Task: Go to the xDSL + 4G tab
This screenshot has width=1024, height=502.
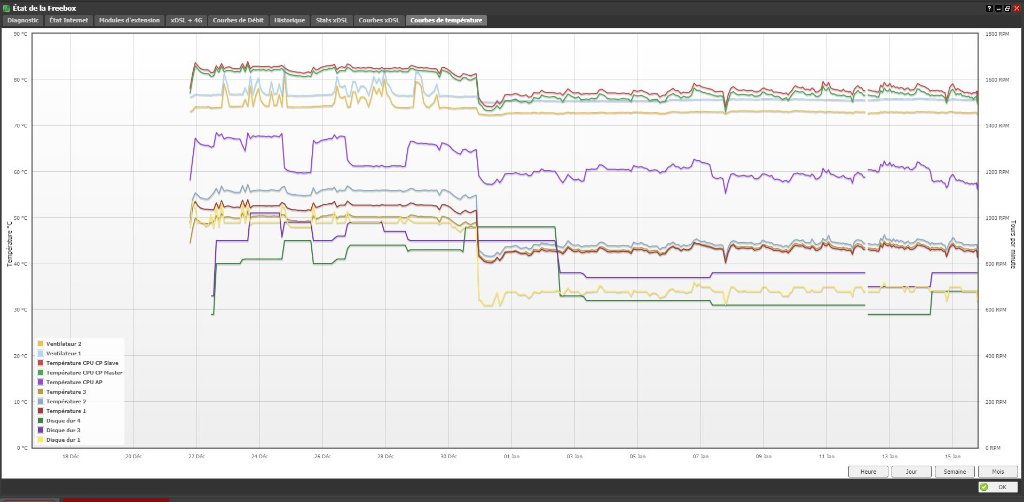Action: click(186, 20)
